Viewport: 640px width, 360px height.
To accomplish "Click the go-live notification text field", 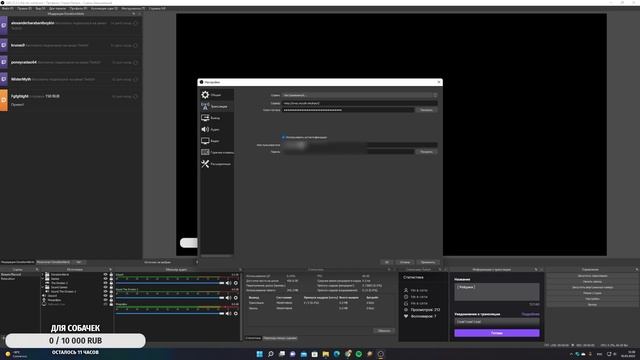I will pyautogui.click(x=497, y=322).
